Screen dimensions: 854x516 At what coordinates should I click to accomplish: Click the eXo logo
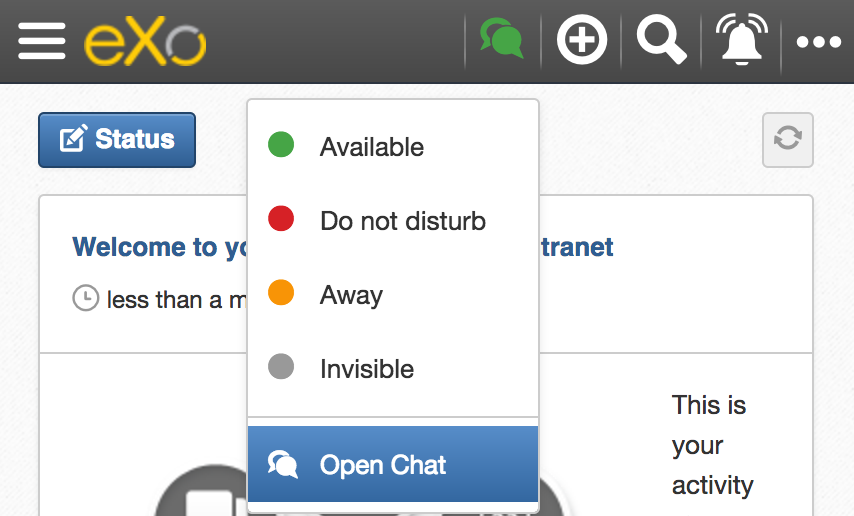click(x=145, y=42)
